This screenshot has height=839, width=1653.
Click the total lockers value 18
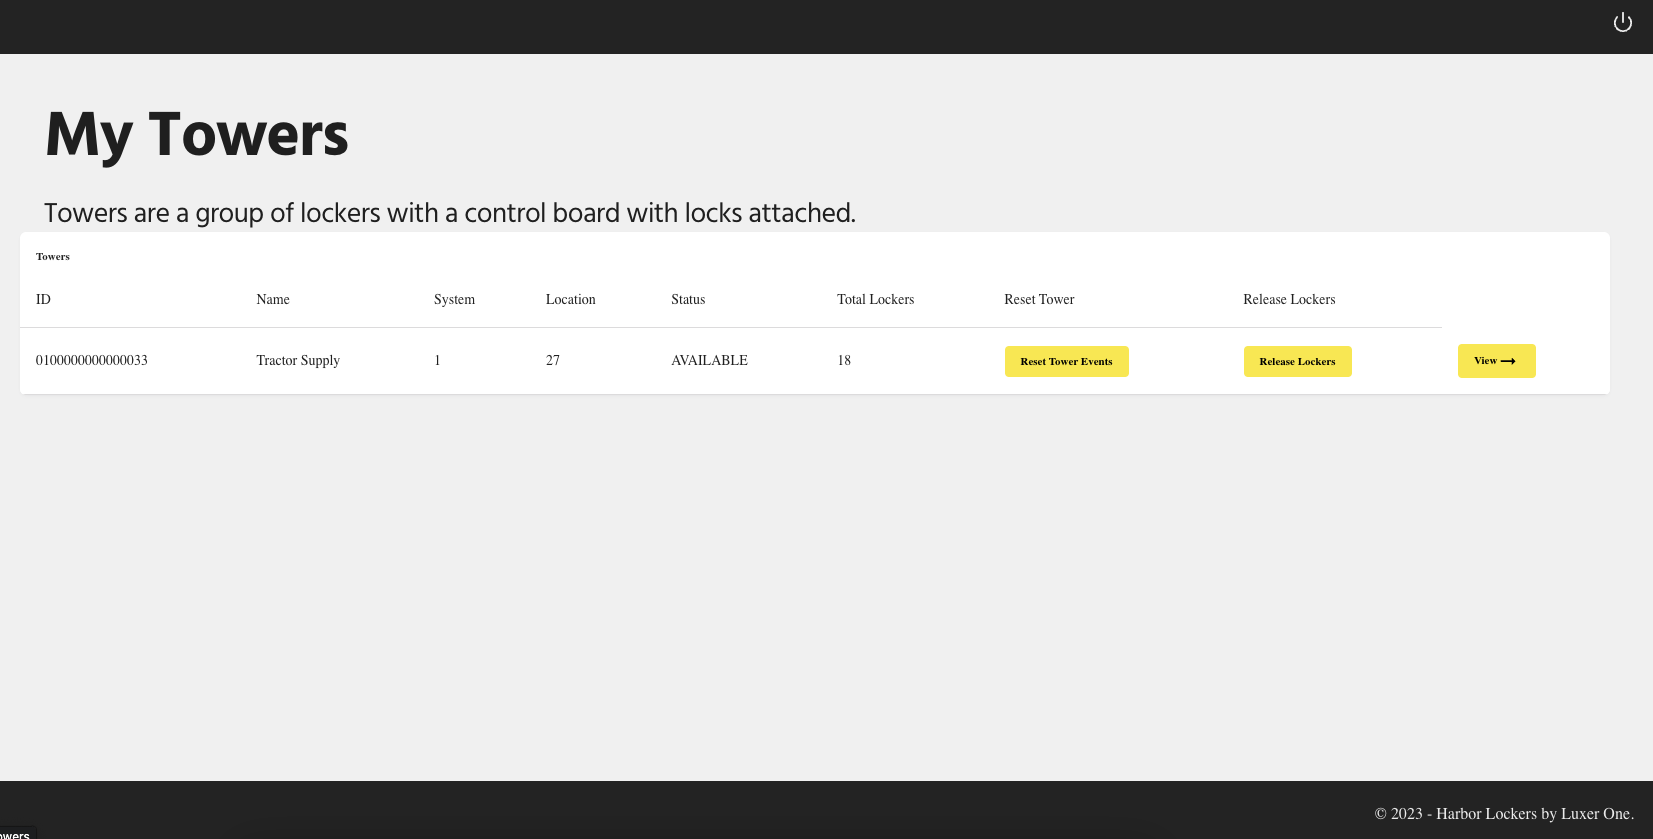[x=844, y=361]
